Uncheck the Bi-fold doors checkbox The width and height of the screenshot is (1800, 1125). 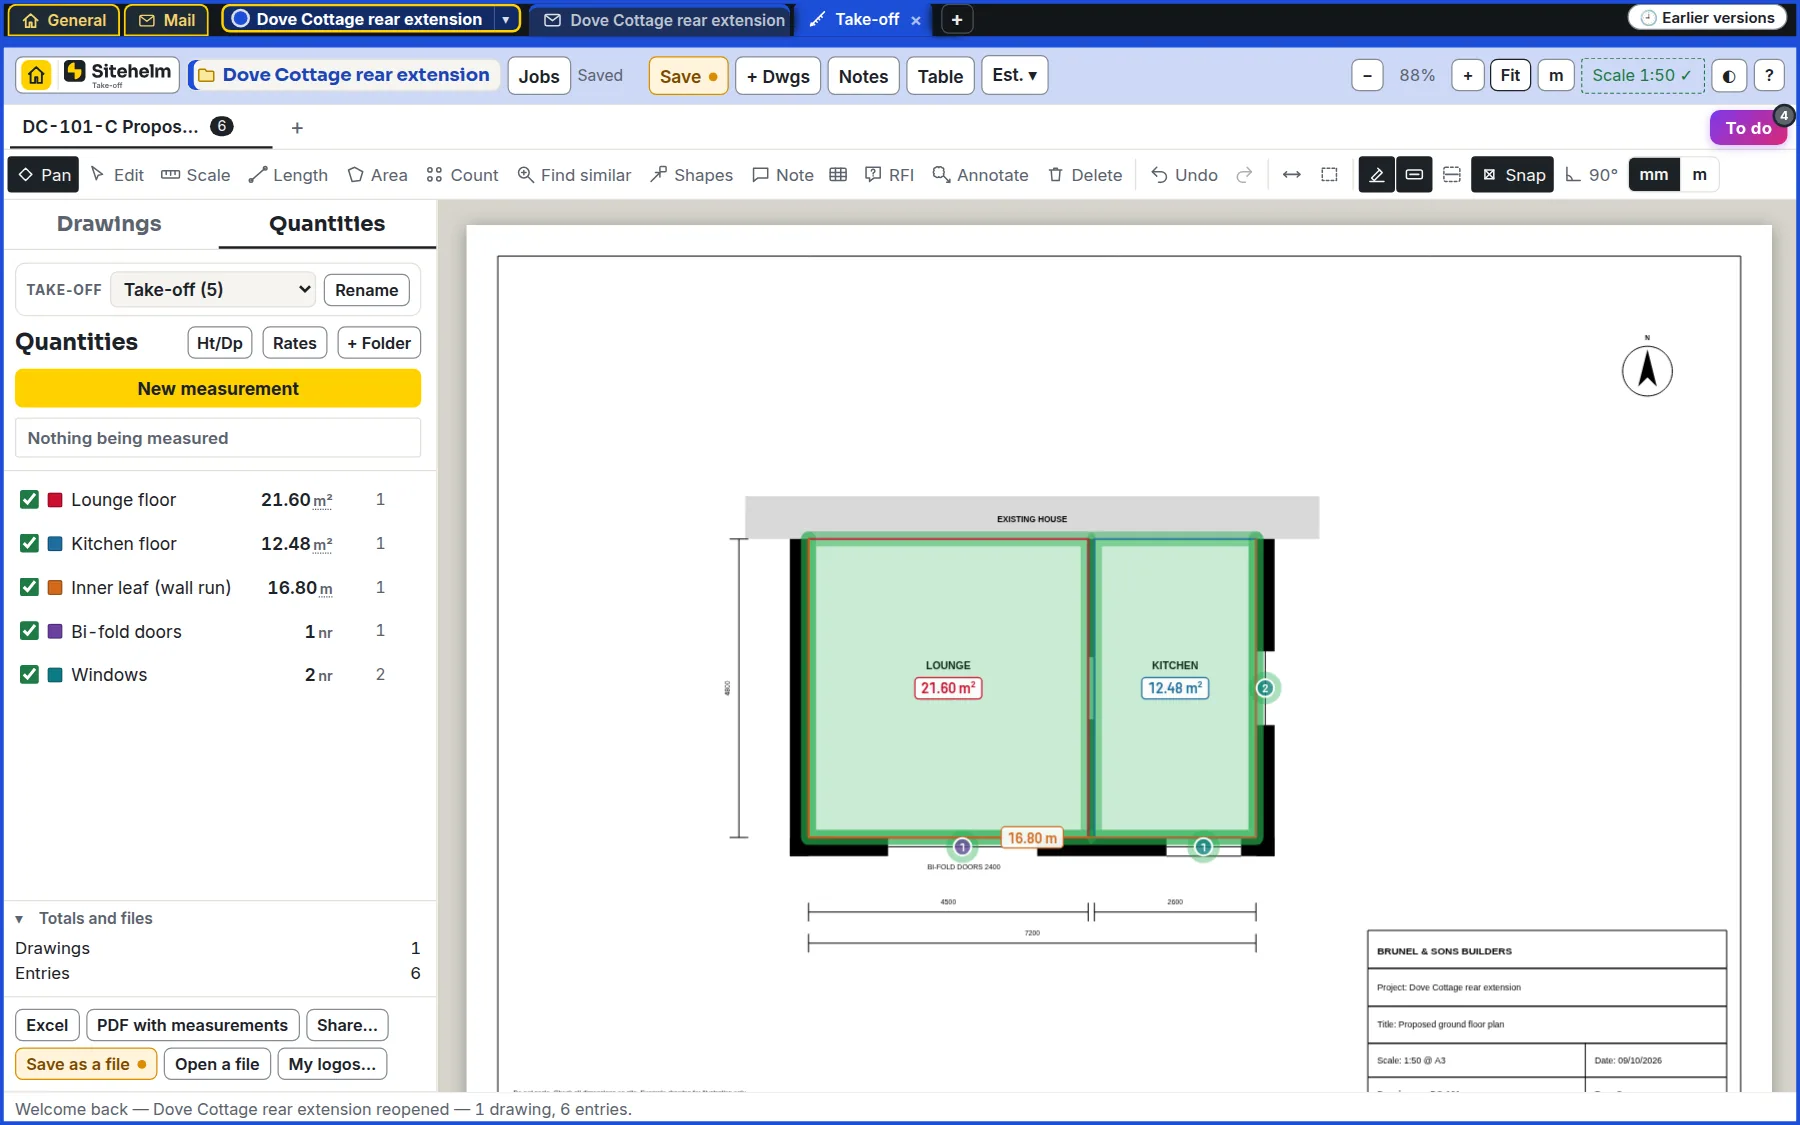[29, 631]
